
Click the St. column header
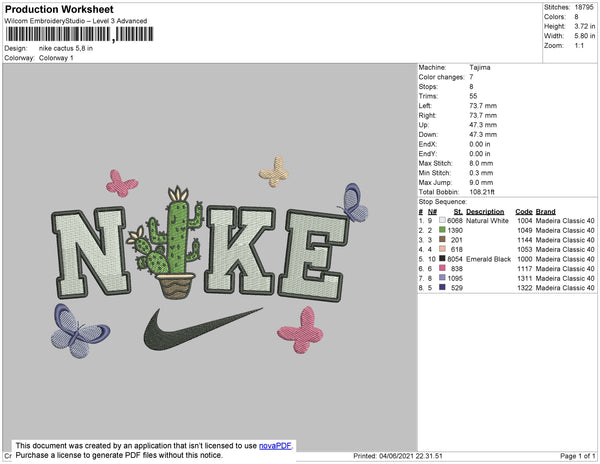[458, 212]
